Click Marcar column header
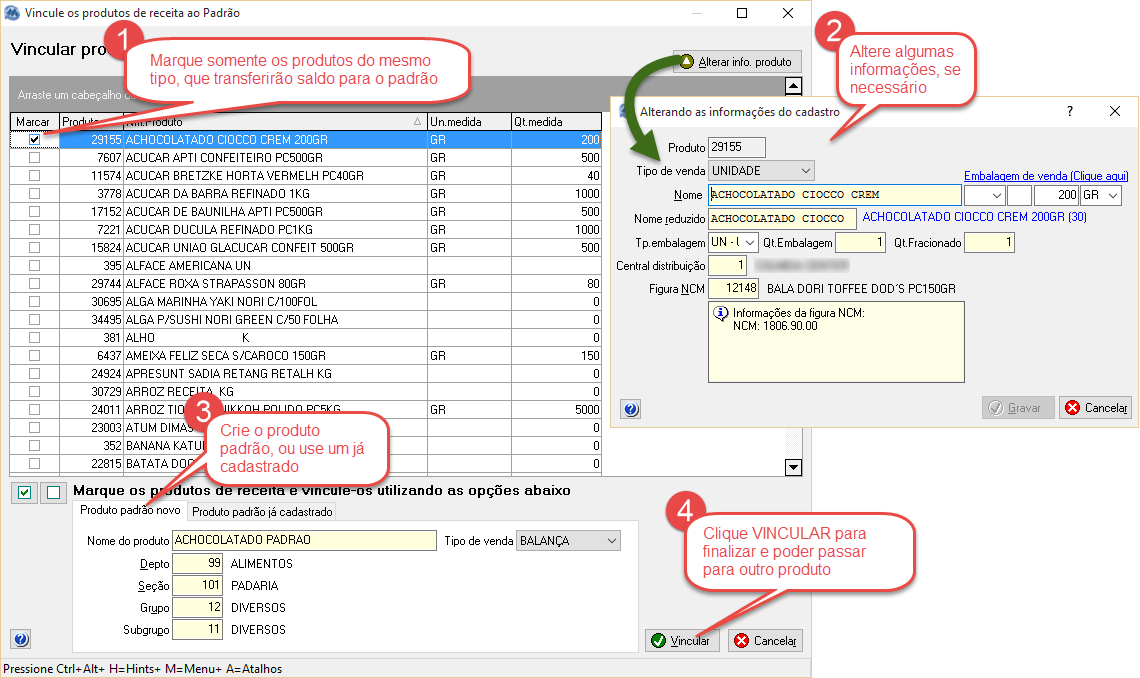Viewport: 1140px width, 678px height. [34, 121]
